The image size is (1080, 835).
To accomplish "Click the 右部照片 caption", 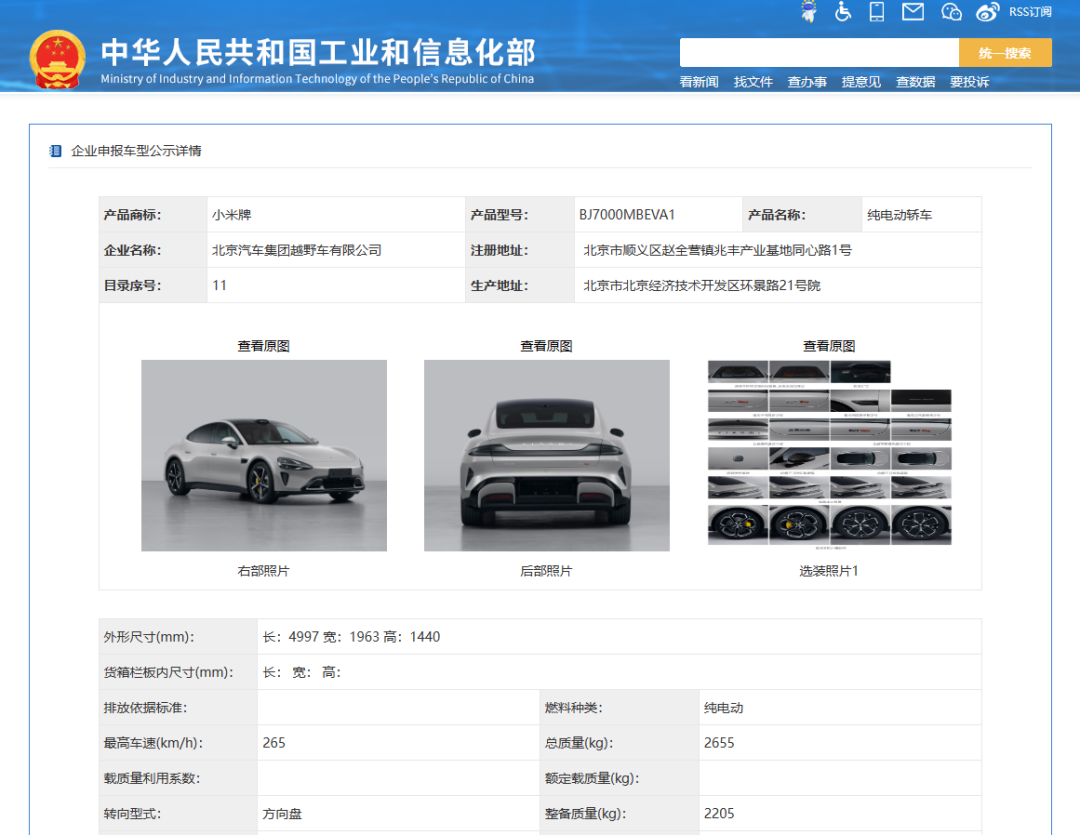I will [x=264, y=570].
